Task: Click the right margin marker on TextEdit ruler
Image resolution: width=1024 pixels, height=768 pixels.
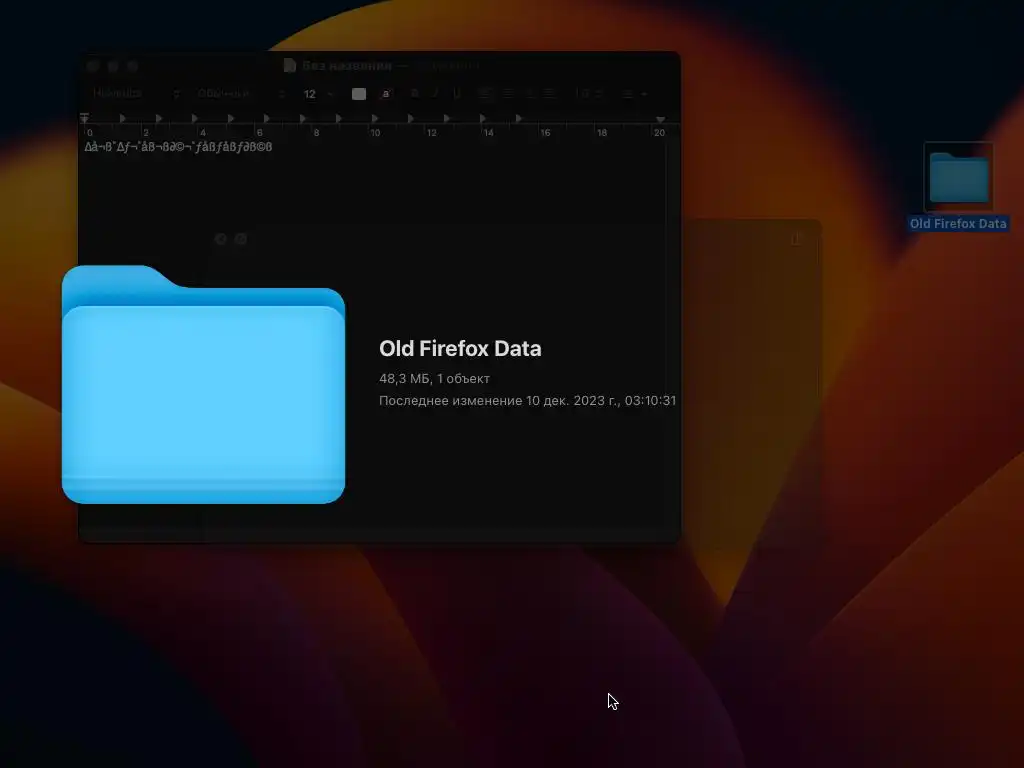Action: pos(660,120)
